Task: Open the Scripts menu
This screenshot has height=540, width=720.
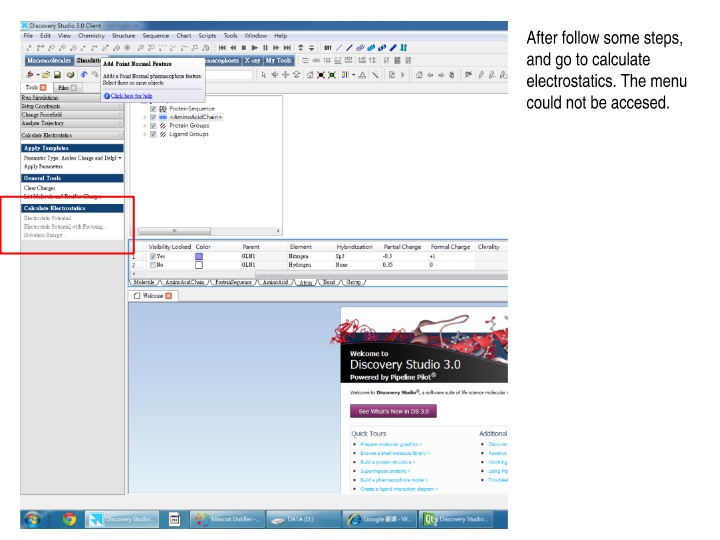Action: (207, 35)
